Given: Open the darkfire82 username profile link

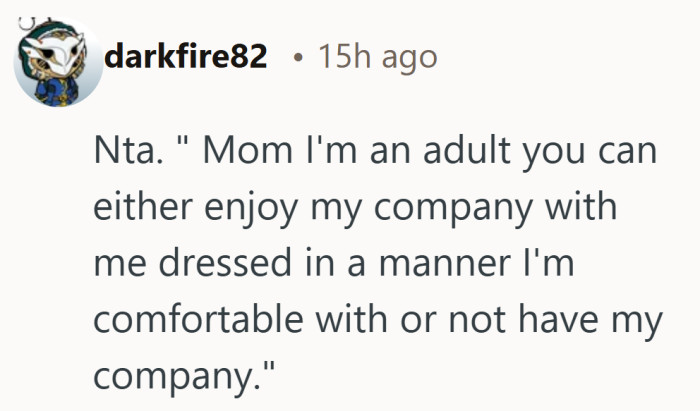Looking at the screenshot, I should click(x=186, y=57).
